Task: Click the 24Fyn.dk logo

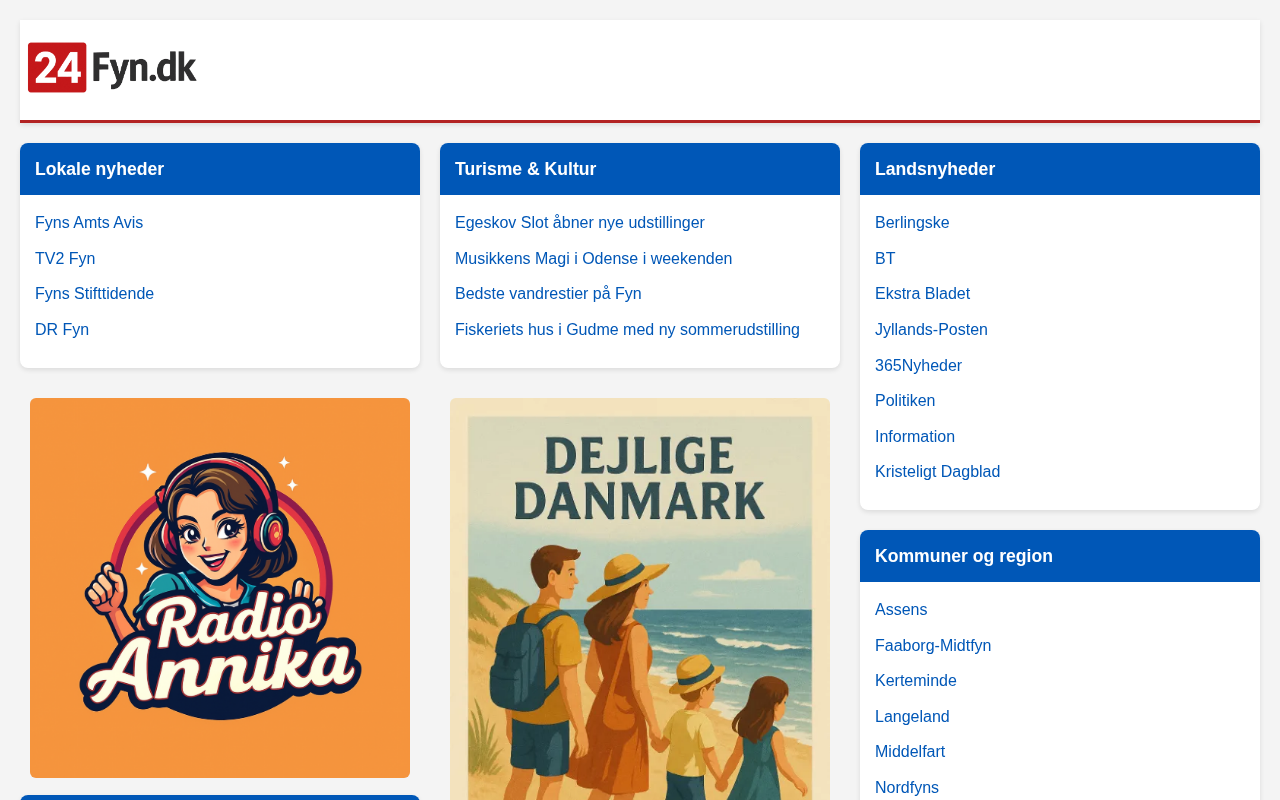Action: 112,68
